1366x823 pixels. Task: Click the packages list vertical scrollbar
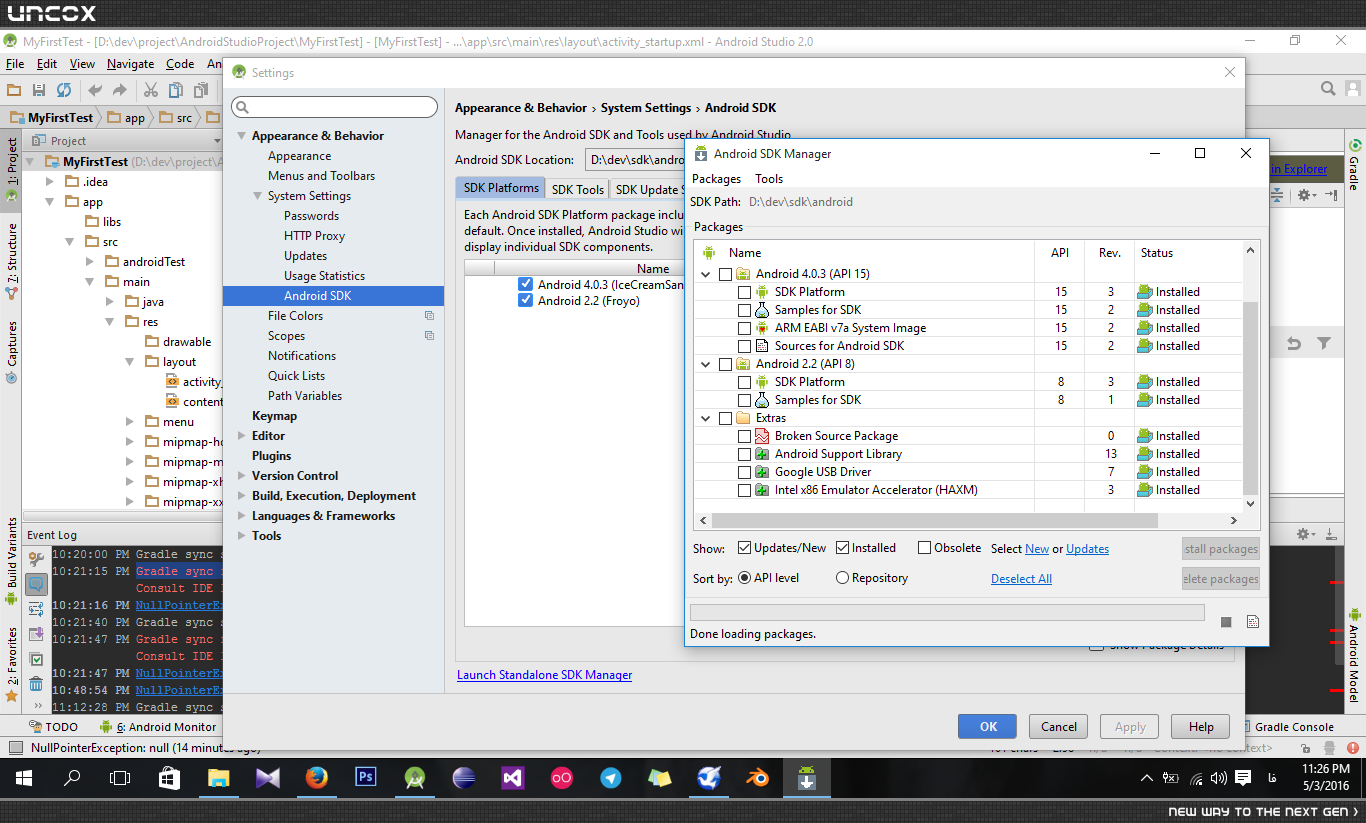(1251, 397)
